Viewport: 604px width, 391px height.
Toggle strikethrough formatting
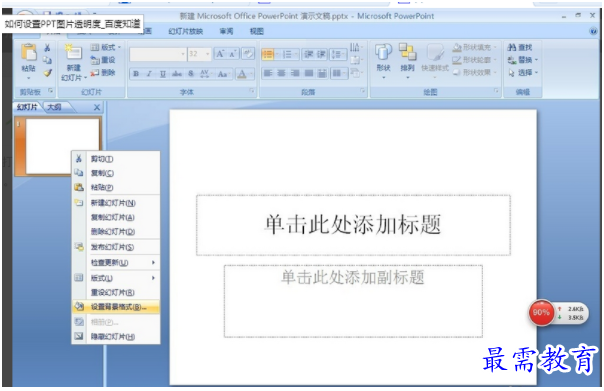pos(177,74)
